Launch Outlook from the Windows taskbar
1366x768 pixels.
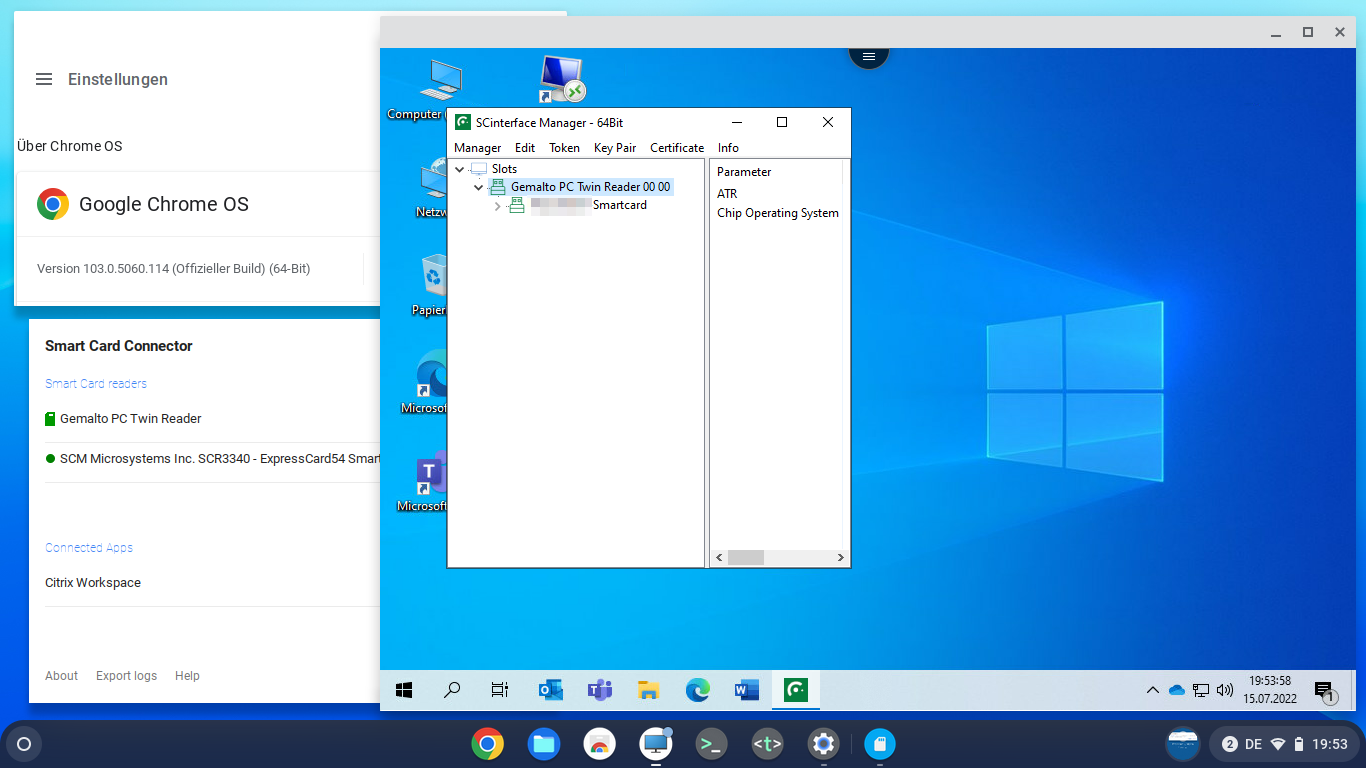[550, 690]
